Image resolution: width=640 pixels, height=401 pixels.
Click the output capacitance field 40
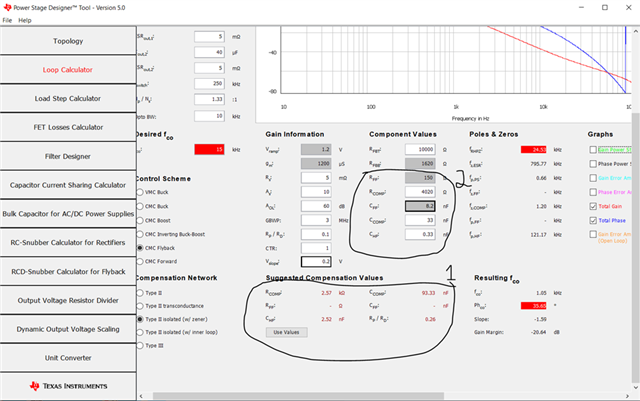209,52
